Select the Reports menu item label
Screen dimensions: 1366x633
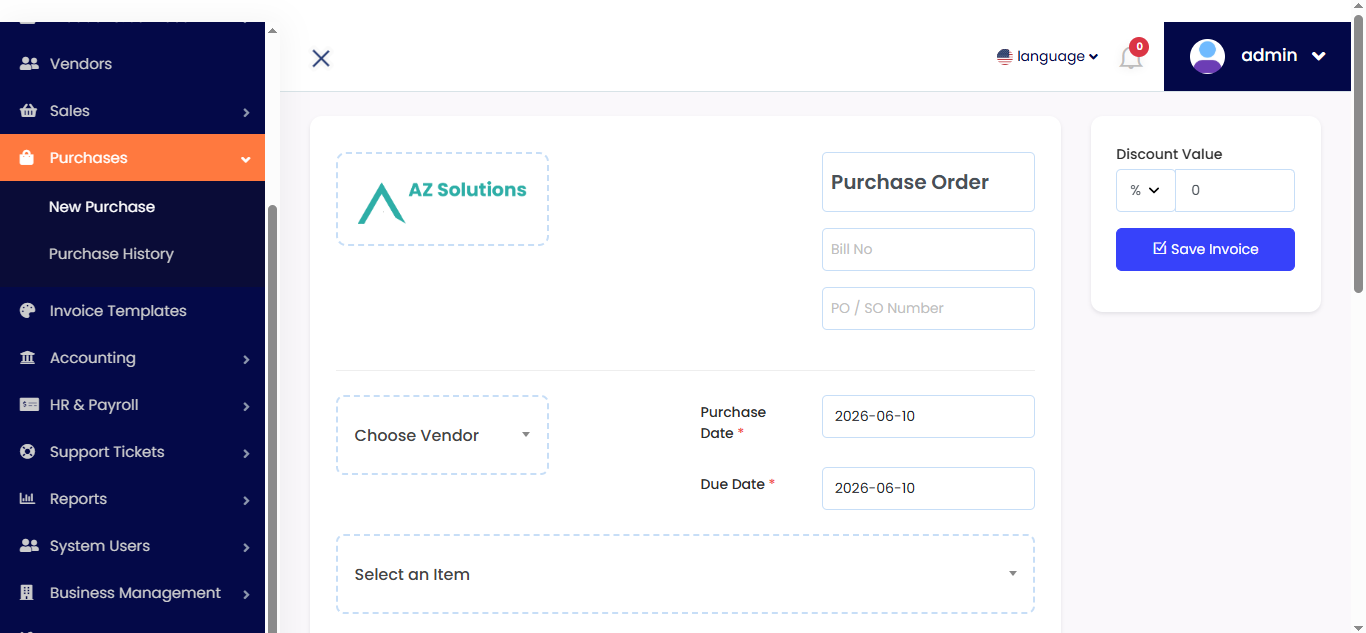tap(78, 499)
